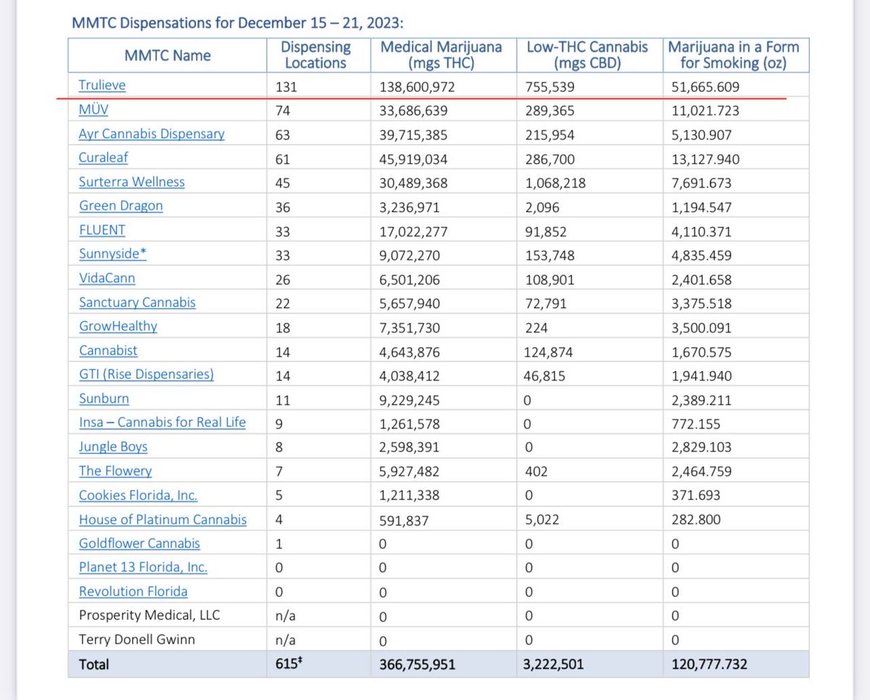Open the House of Platinum Cannabis link

click(x=163, y=520)
